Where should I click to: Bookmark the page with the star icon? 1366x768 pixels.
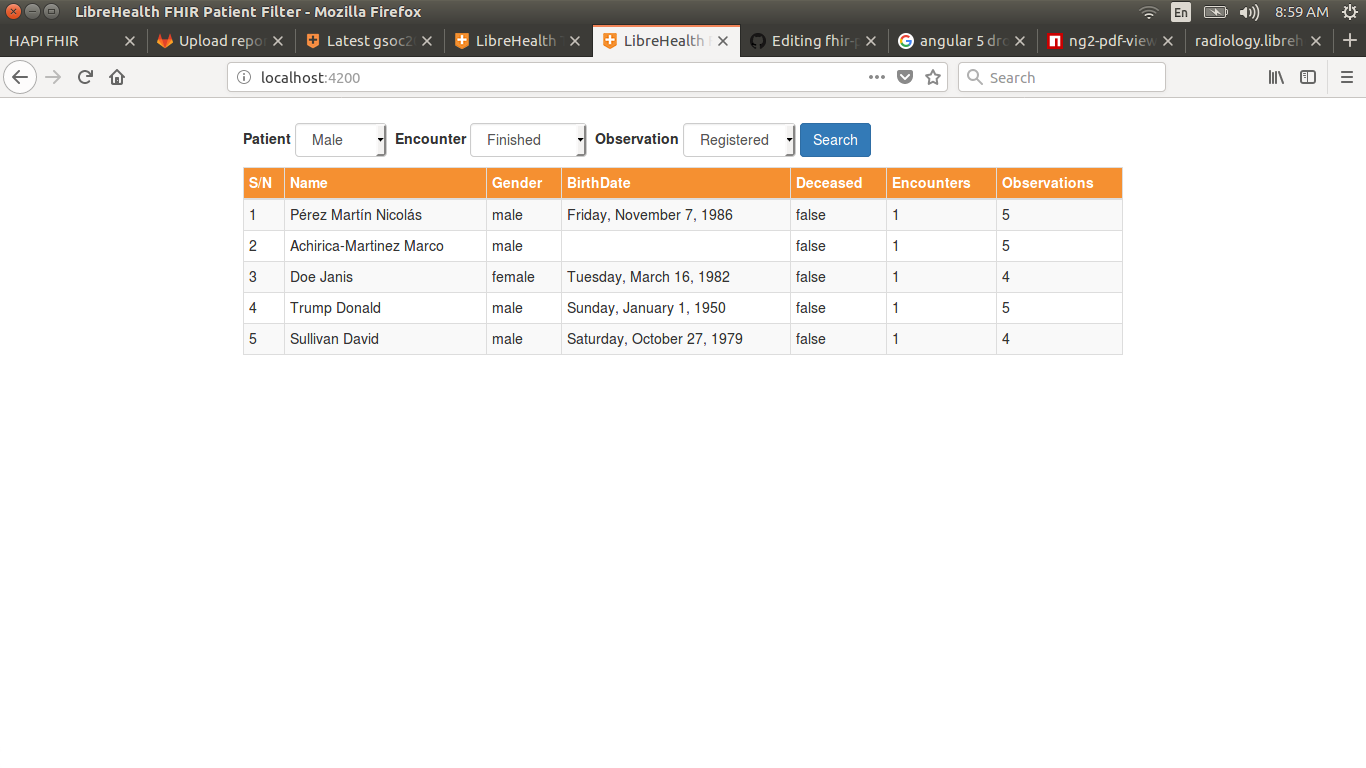(933, 77)
